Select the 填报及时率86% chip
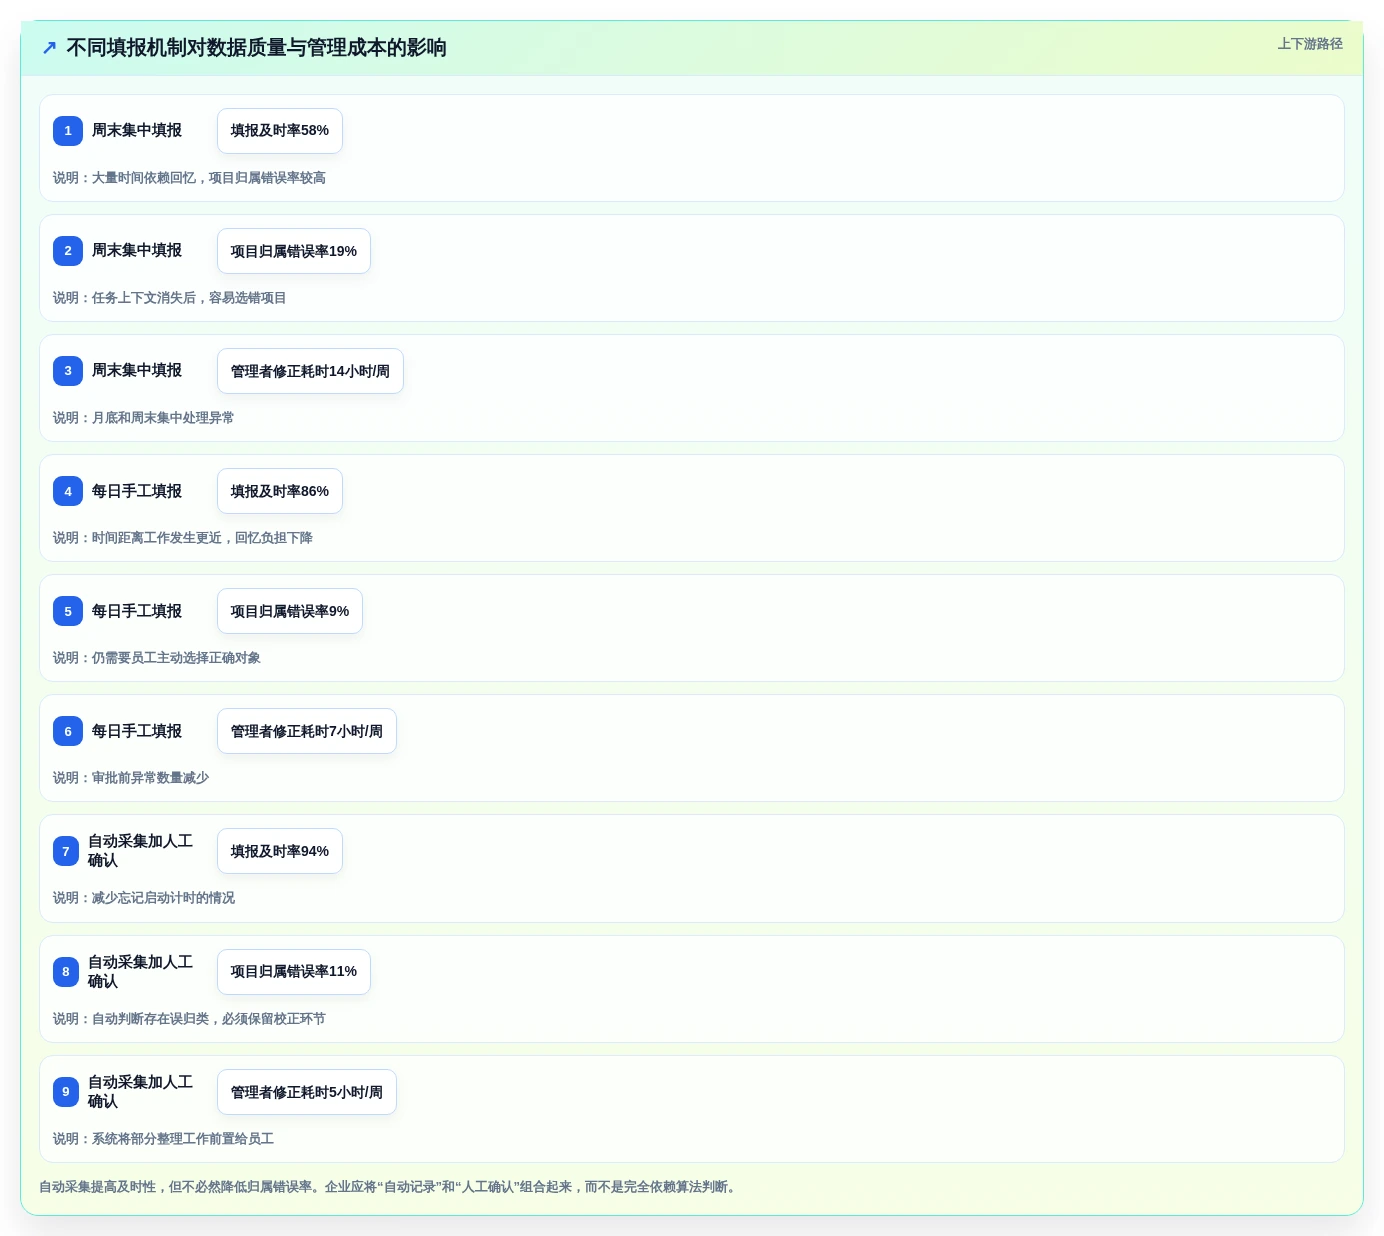This screenshot has height=1236, width=1384. (x=280, y=491)
